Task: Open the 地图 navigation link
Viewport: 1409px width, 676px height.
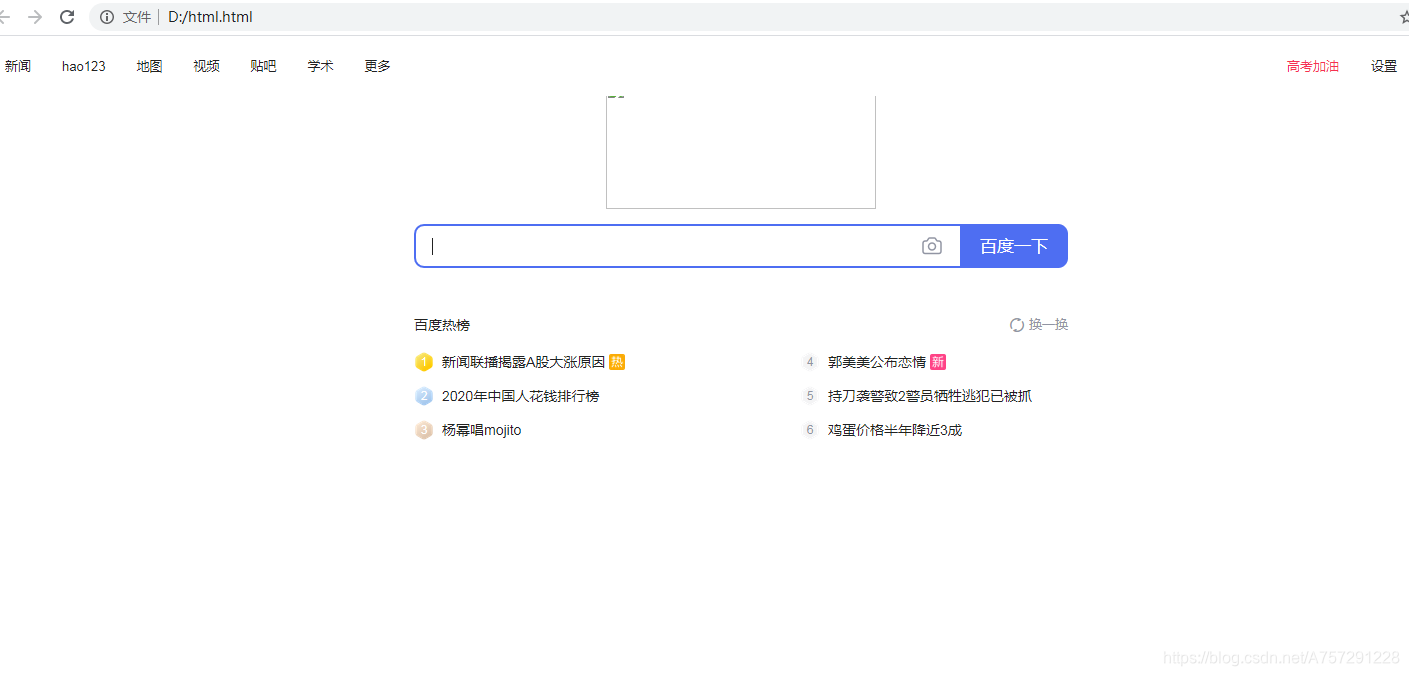Action: tap(150, 66)
